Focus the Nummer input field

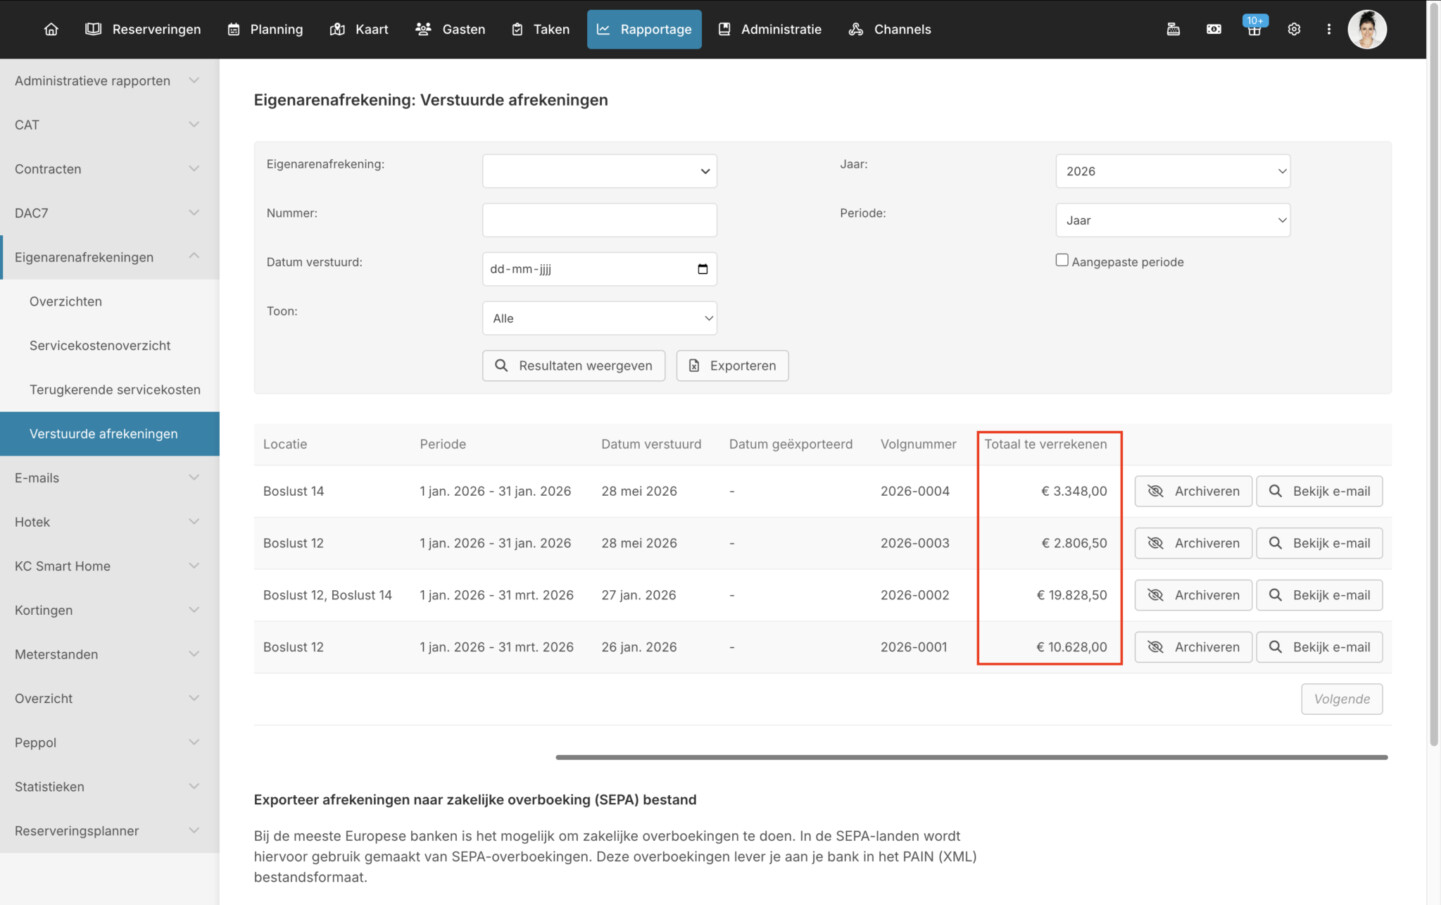[x=600, y=220]
